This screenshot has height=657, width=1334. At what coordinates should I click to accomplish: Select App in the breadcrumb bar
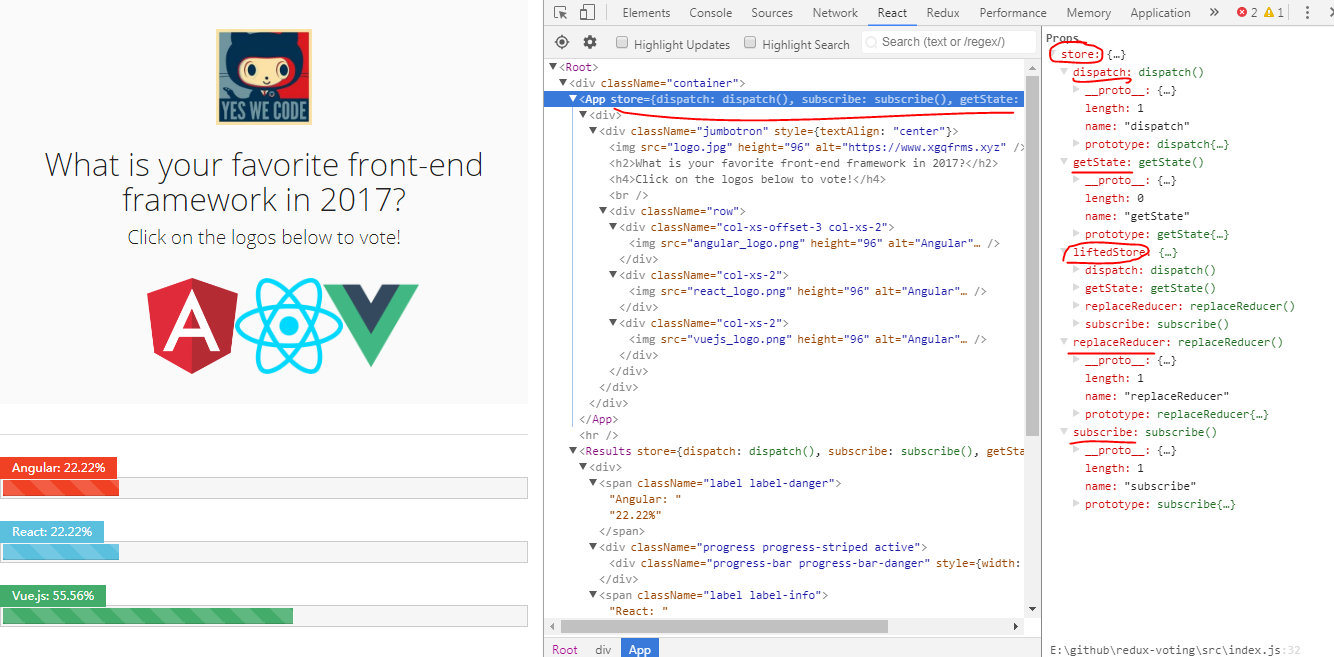(x=640, y=649)
